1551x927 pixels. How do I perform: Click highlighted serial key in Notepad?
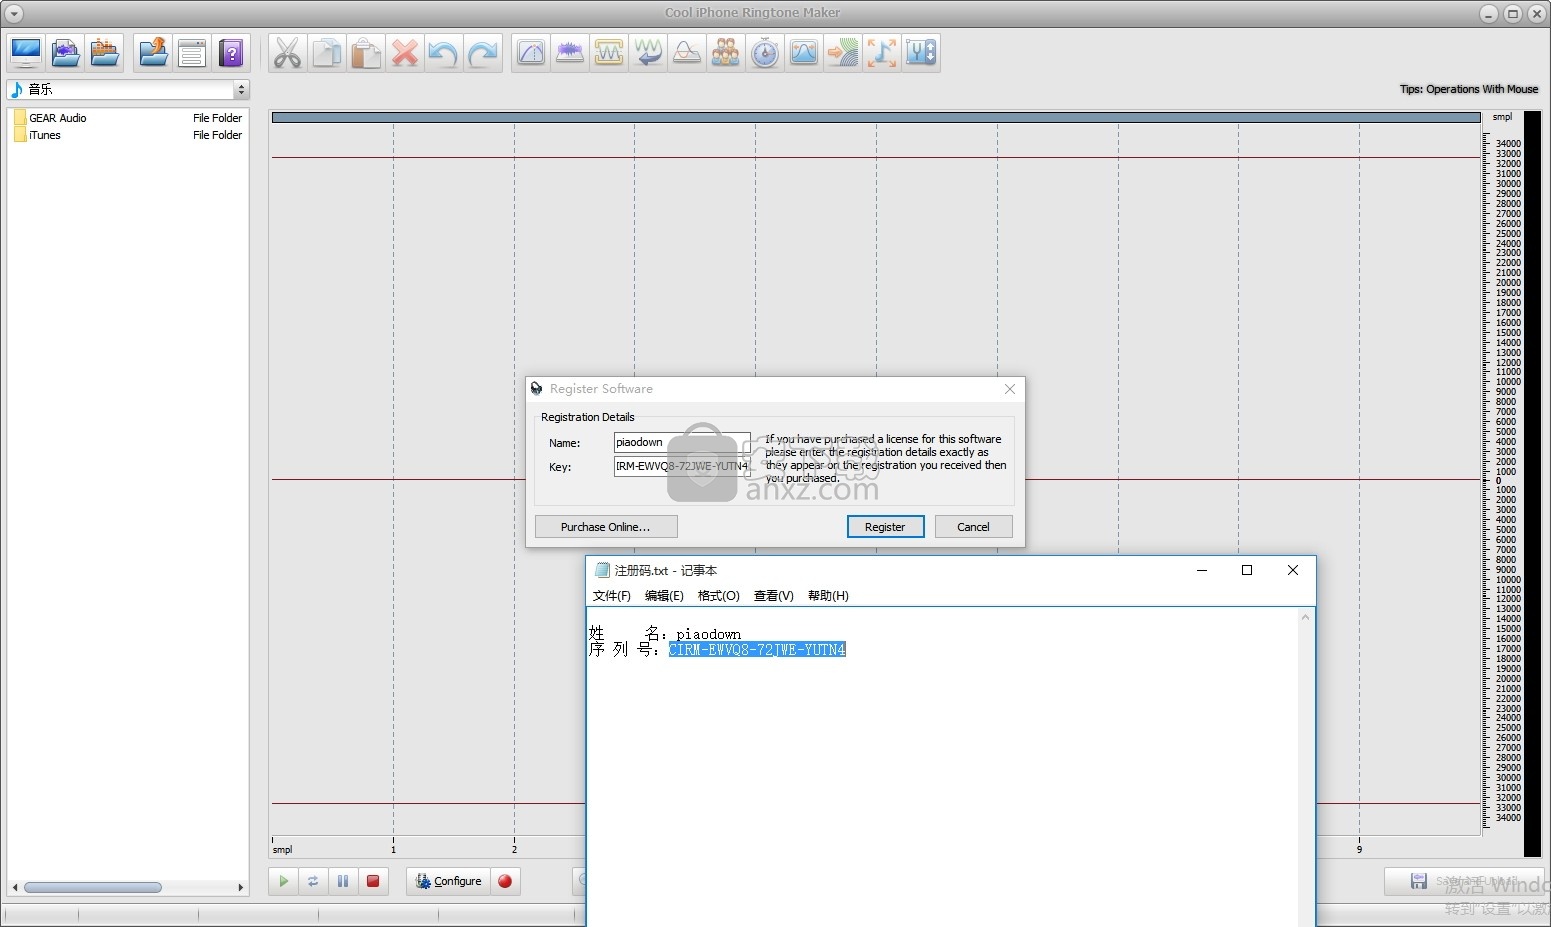point(757,650)
